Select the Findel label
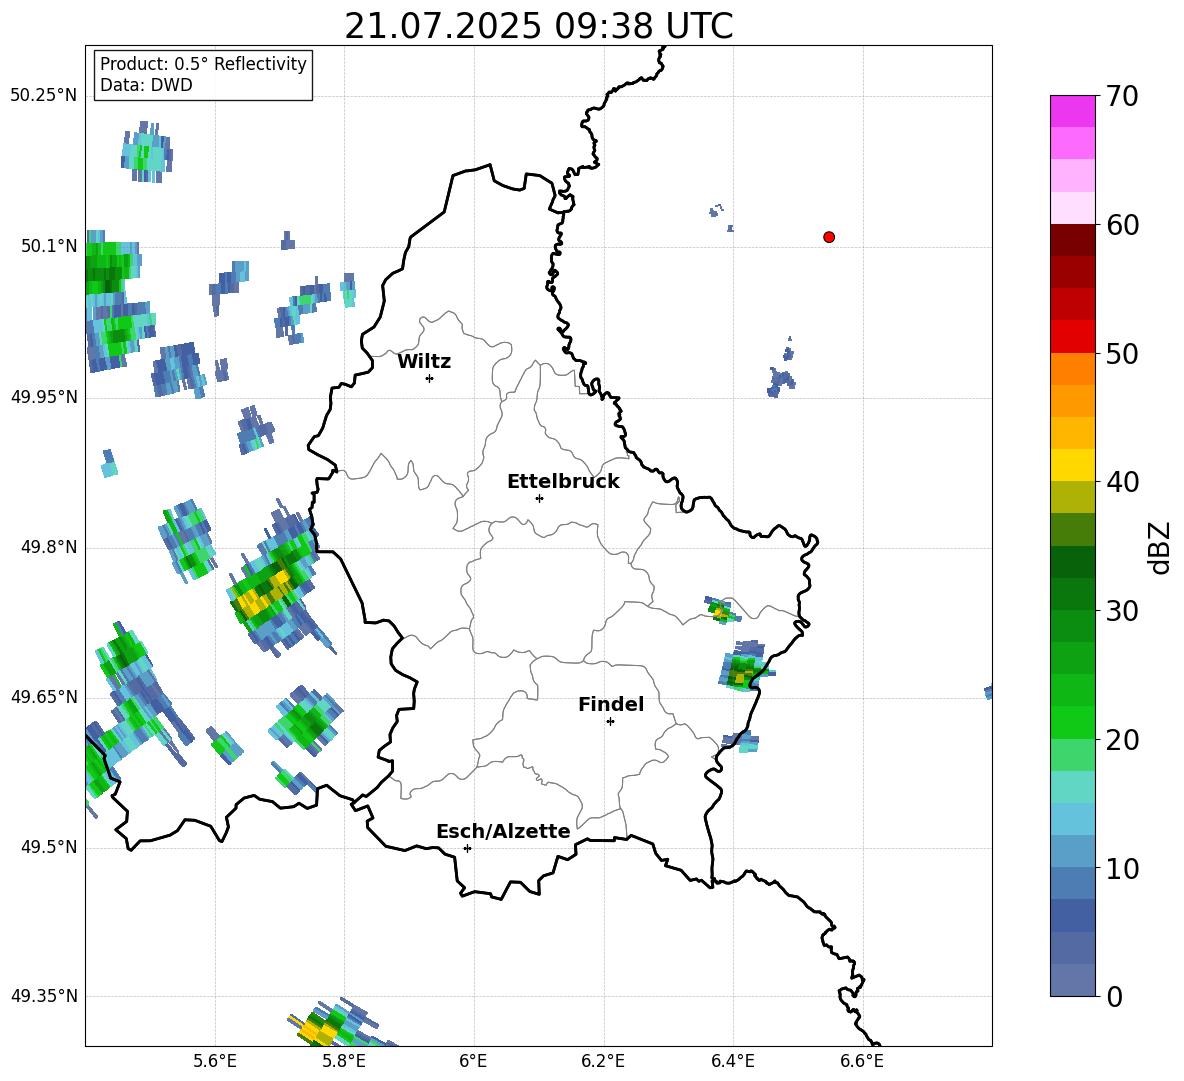The height and width of the screenshot is (1081, 1184). [x=611, y=704]
